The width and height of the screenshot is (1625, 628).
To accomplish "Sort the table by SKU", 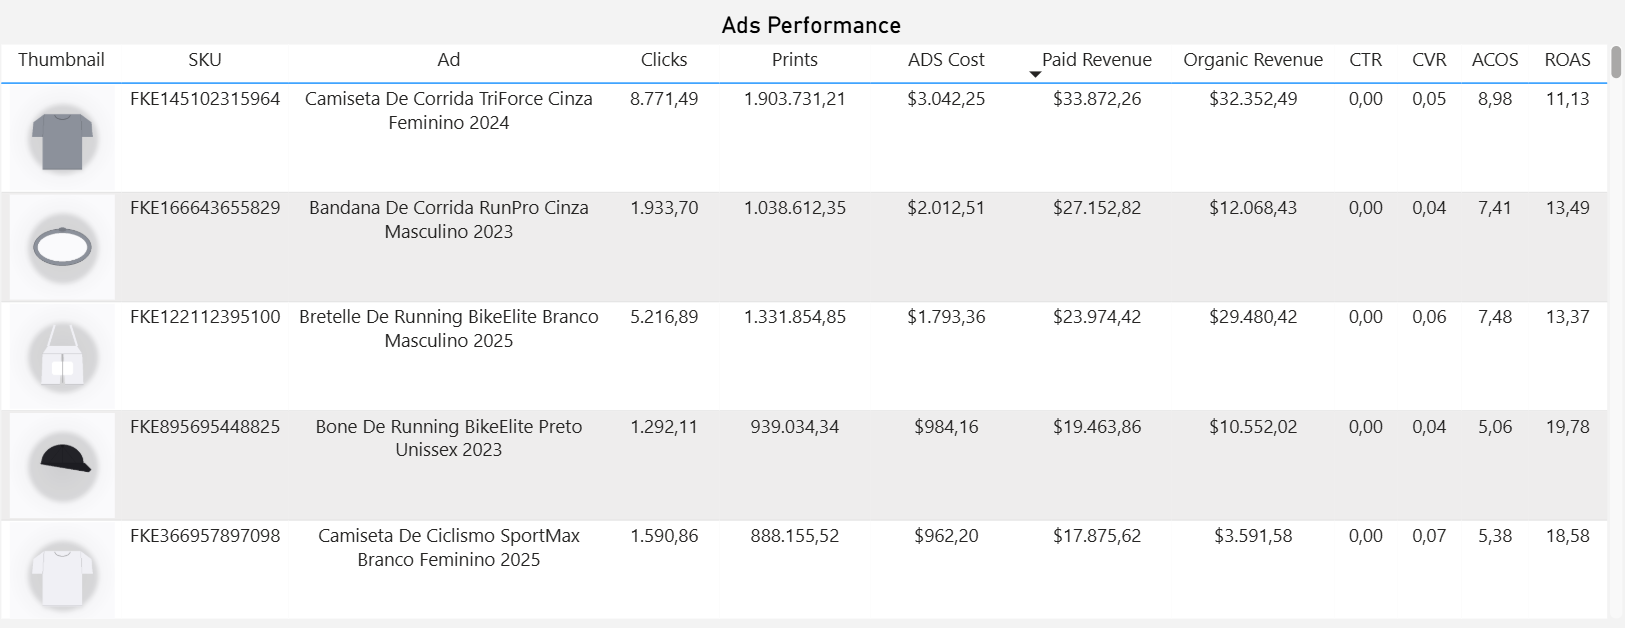I will [205, 60].
